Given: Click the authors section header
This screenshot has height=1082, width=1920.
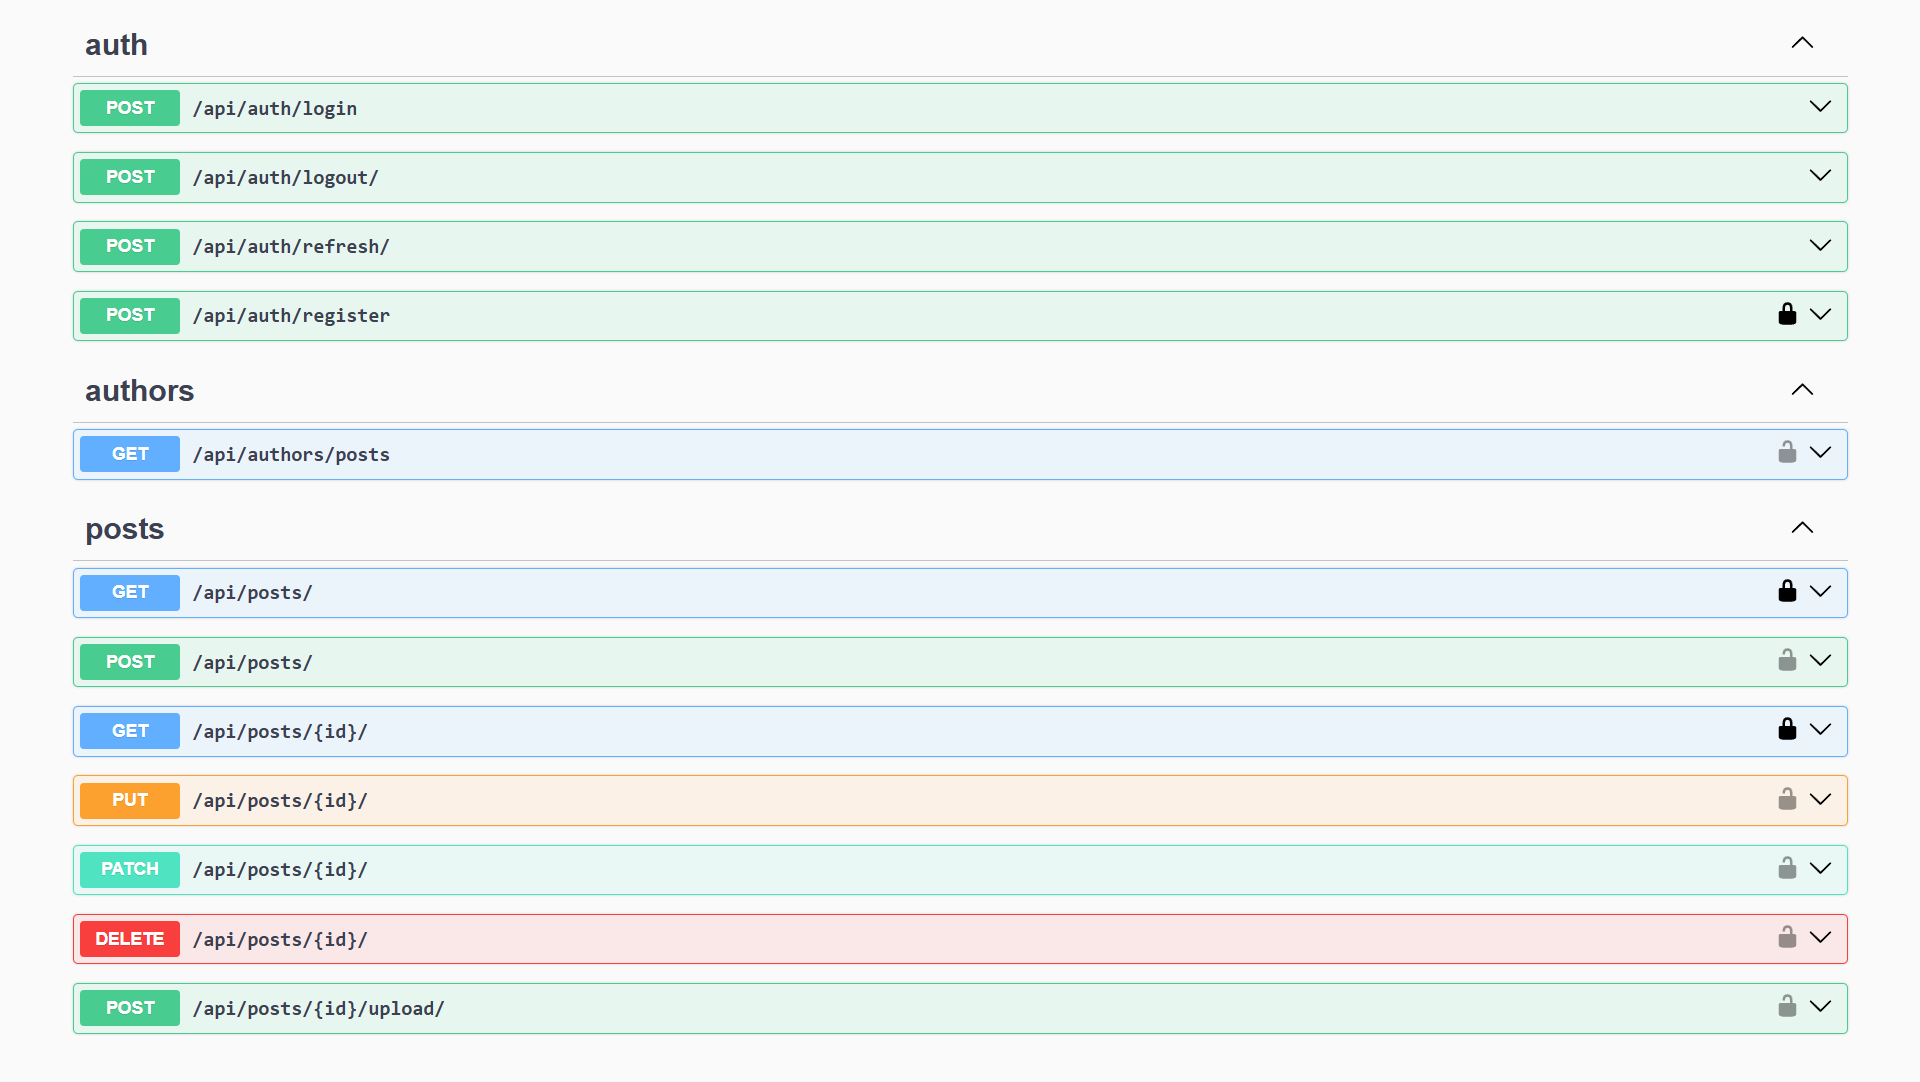Looking at the screenshot, I should tap(139, 391).
